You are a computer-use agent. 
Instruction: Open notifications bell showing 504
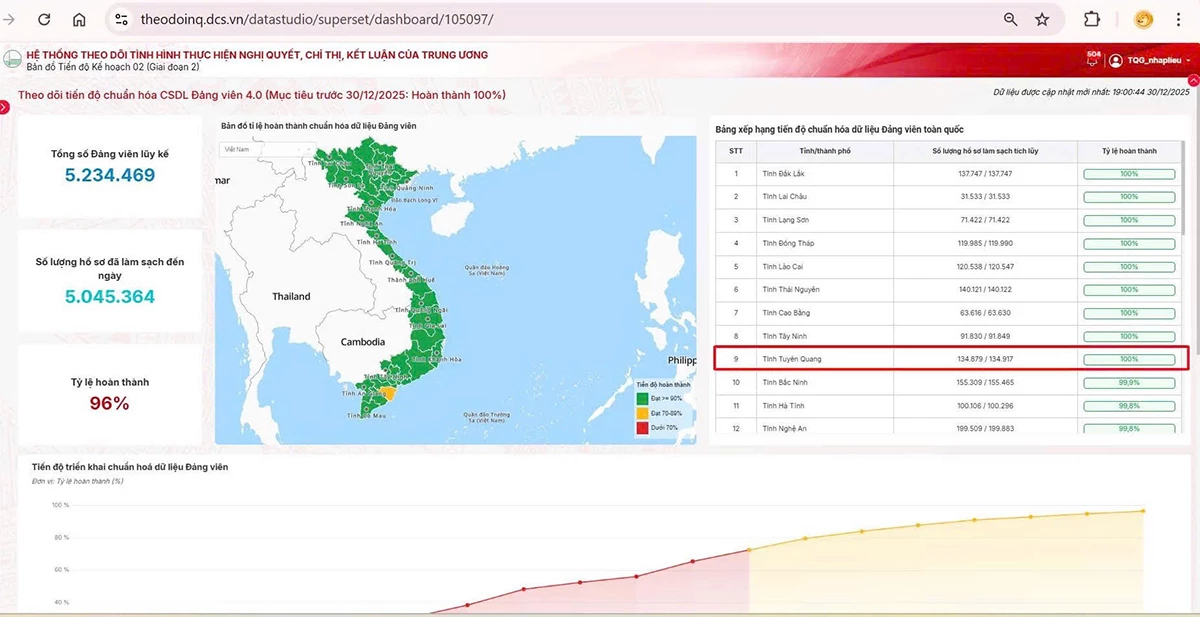coord(1093,60)
